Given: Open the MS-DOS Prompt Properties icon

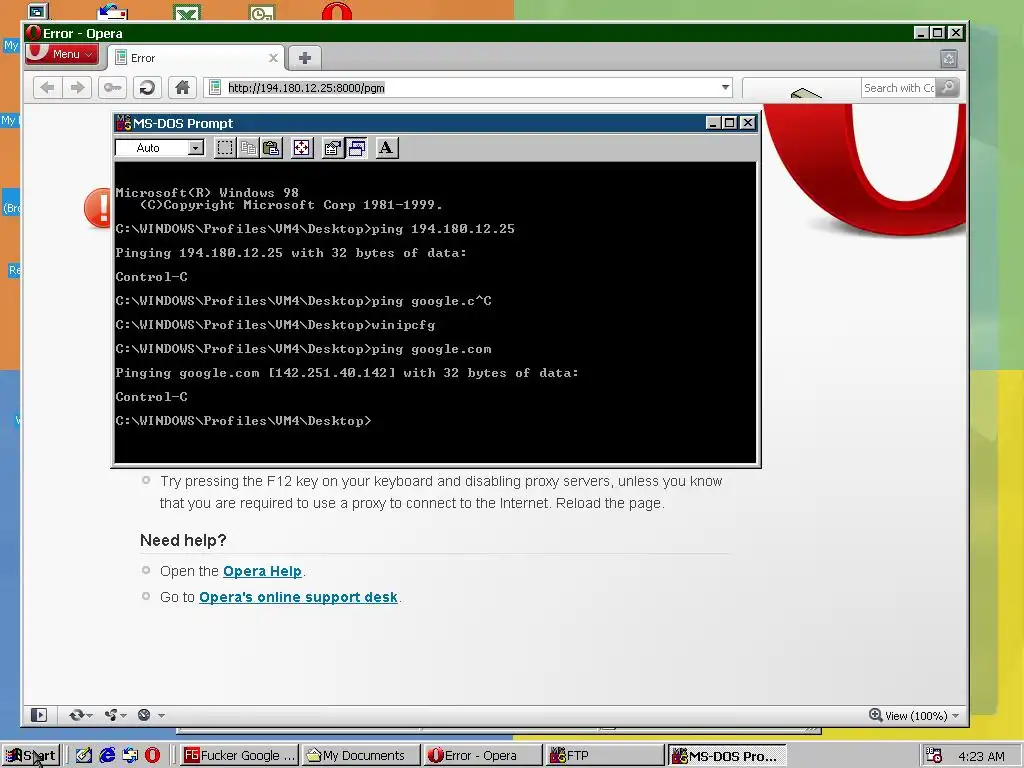Looking at the screenshot, I should tap(333, 148).
